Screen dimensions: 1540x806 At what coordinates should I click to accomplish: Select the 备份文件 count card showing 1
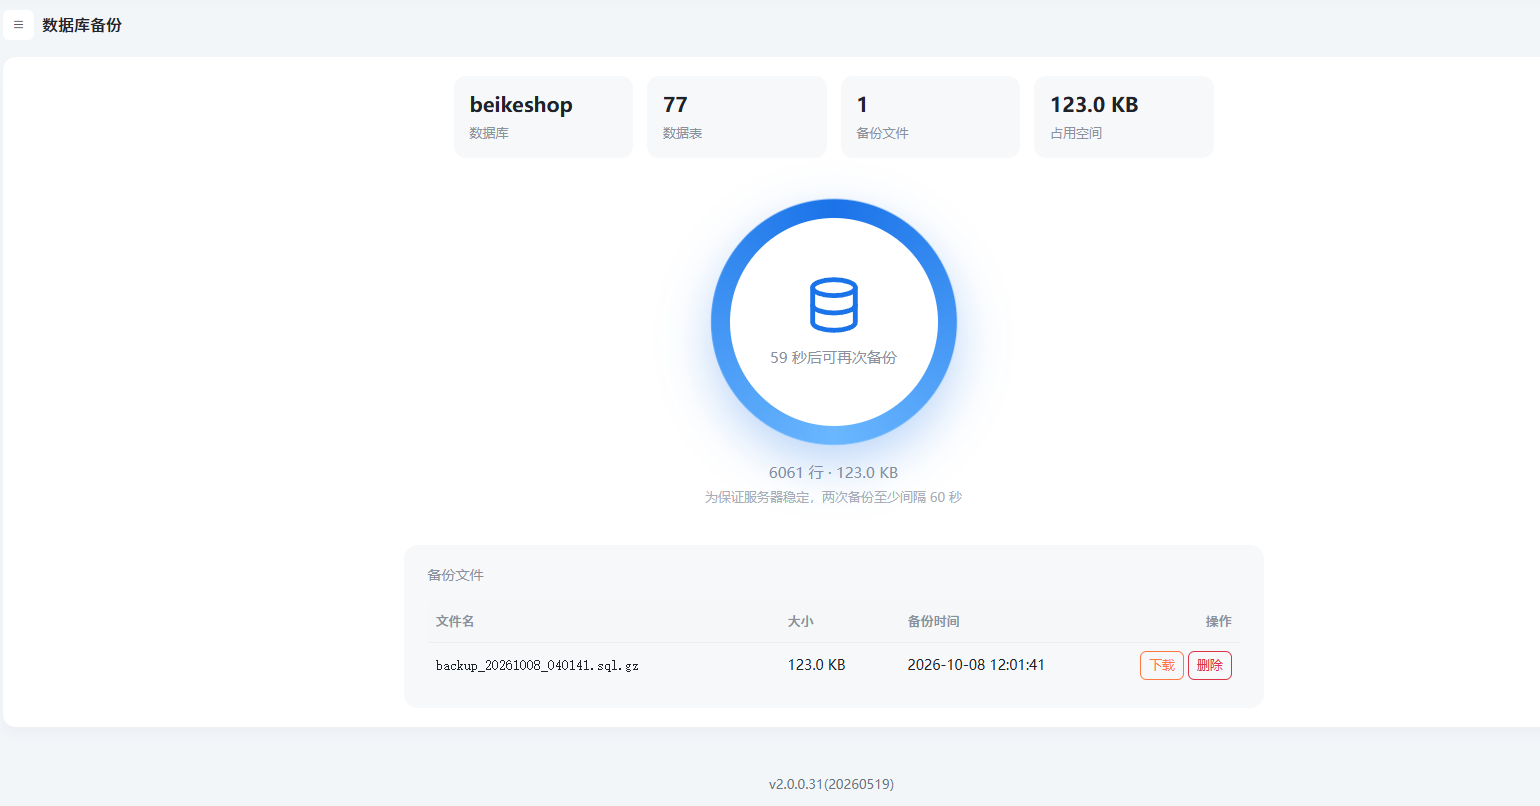930,117
